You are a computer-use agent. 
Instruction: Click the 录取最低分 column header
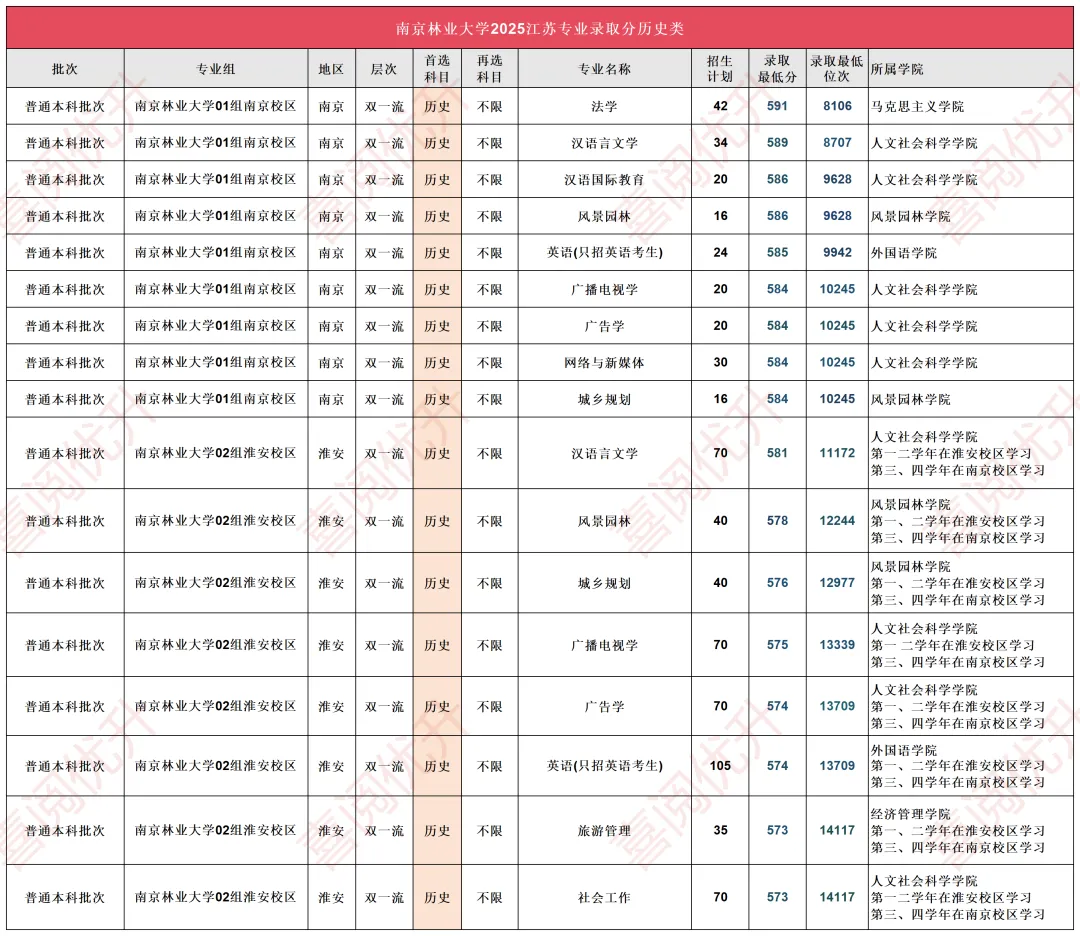[777, 69]
